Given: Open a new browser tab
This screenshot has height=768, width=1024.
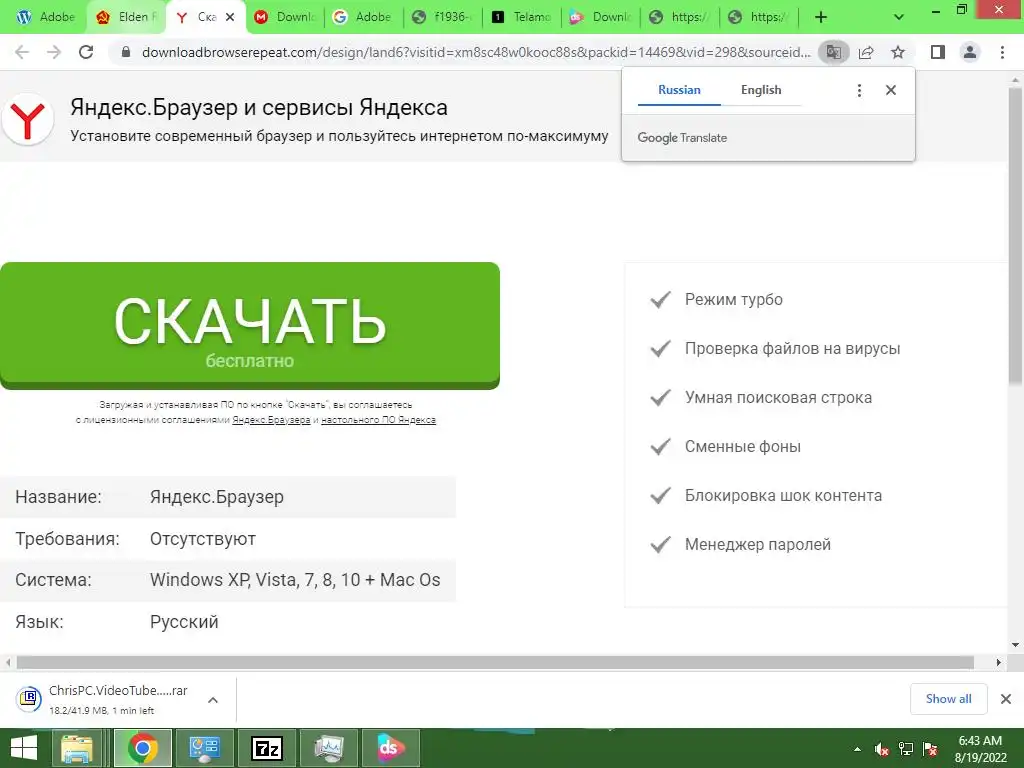Looking at the screenshot, I should coord(821,17).
